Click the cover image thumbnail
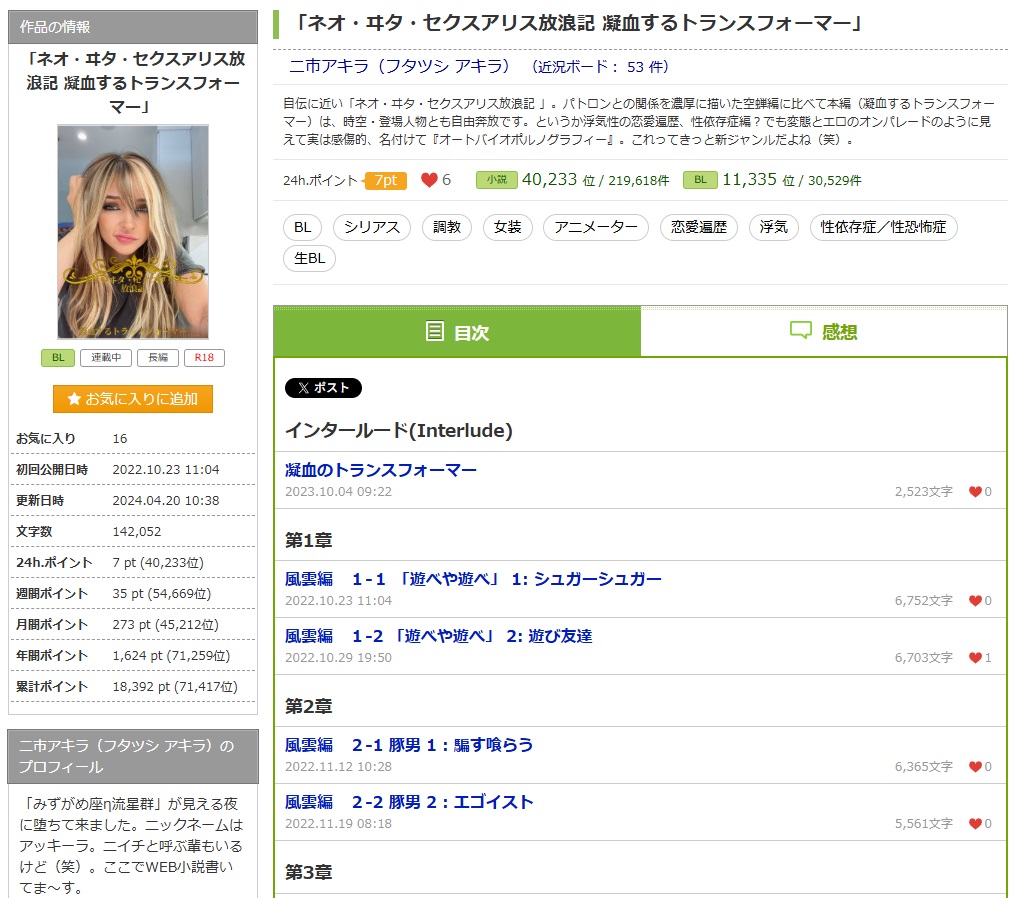Screen dimensions: 1012x898 click(133, 232)
